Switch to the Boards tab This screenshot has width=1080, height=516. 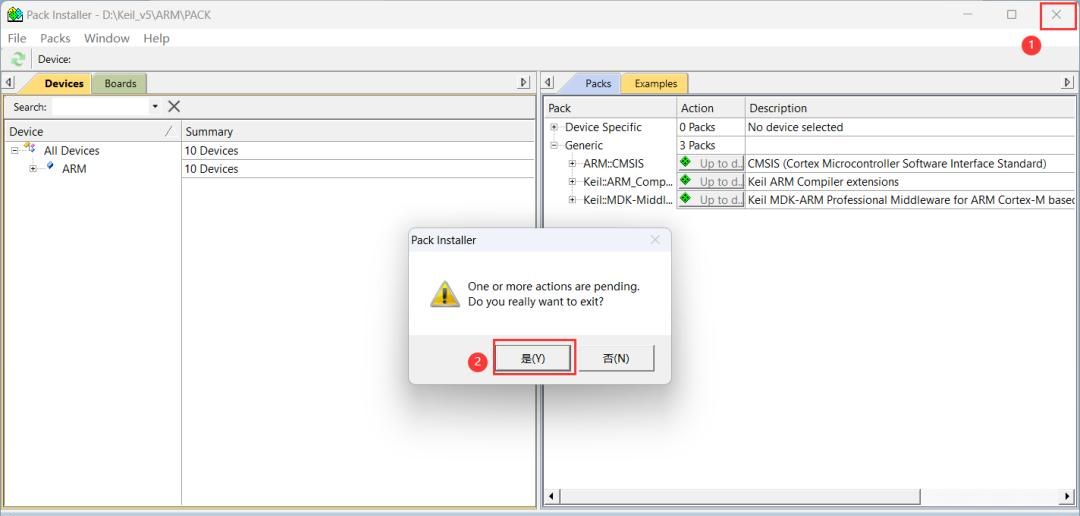120,83
